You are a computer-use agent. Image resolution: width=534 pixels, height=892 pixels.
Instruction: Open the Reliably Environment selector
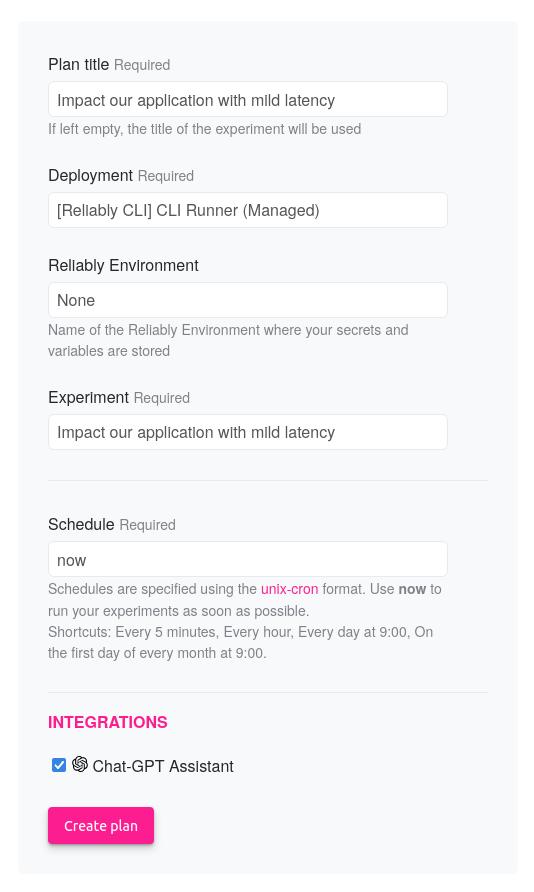[x=248, y=300]
